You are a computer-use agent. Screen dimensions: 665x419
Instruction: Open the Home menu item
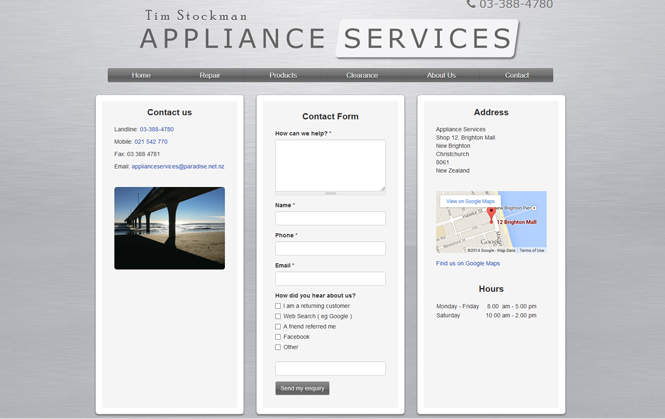coord(141,75)
